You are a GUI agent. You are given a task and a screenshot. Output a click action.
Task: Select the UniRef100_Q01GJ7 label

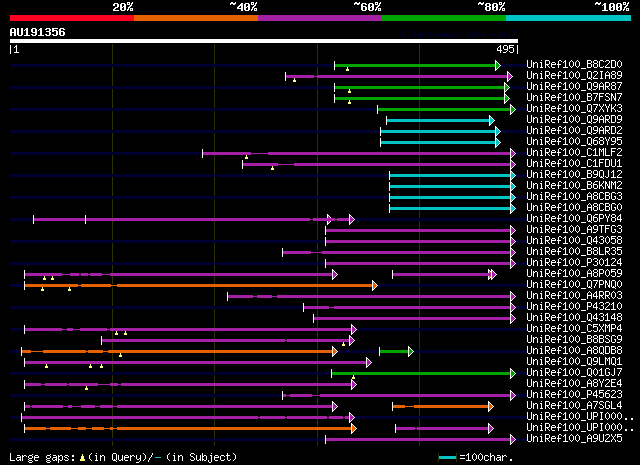click(574, 373)
